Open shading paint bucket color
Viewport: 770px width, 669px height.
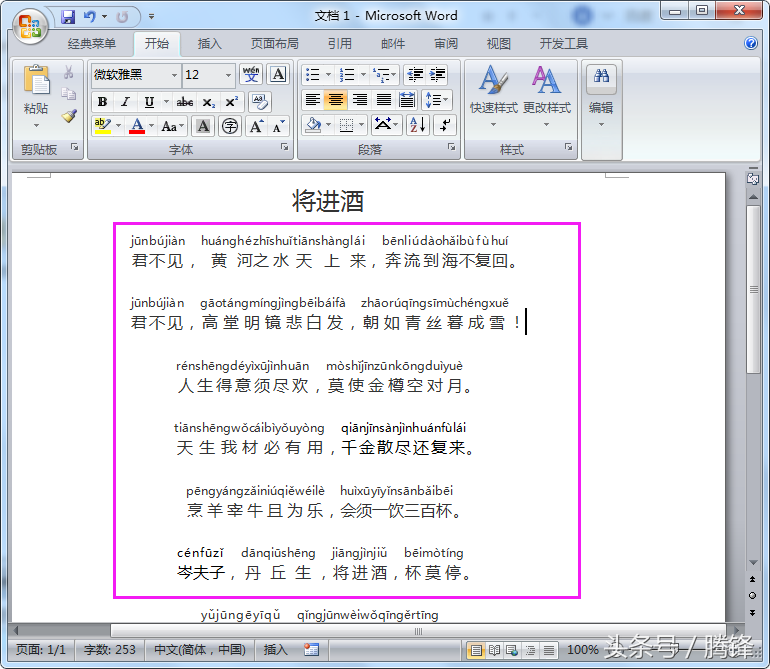tap(313, 125)
